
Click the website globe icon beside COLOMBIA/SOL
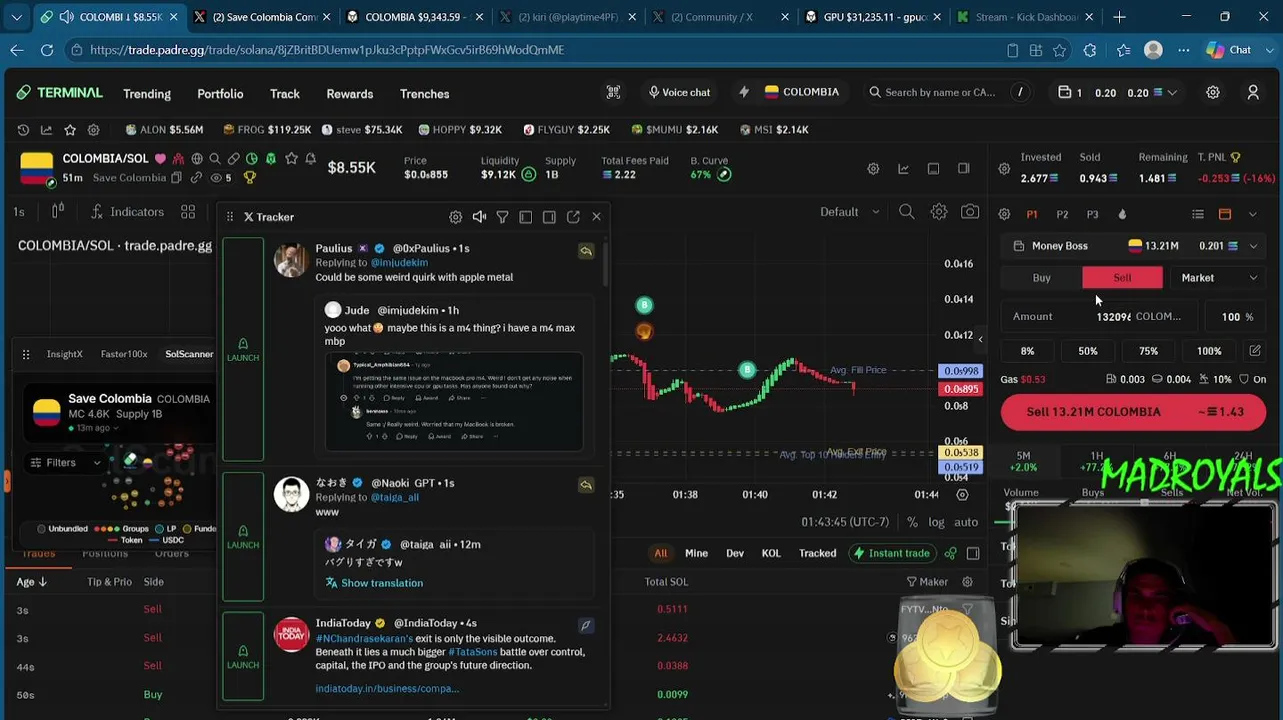[197, 159]
